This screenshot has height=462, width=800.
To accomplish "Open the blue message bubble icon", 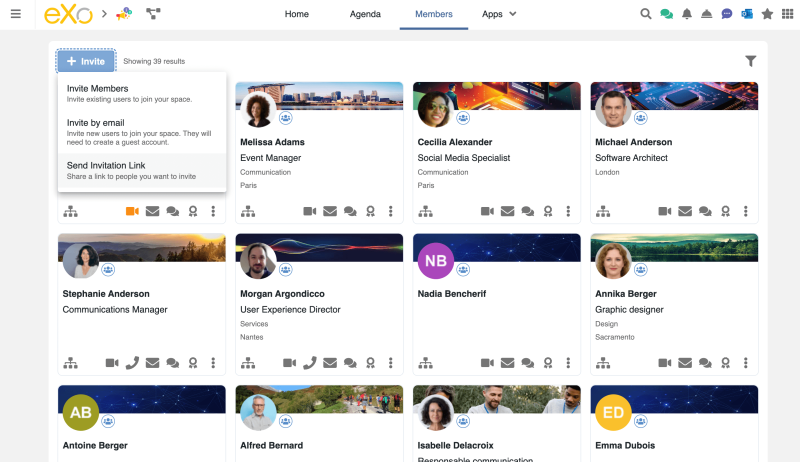I will (x=727, y=14).
